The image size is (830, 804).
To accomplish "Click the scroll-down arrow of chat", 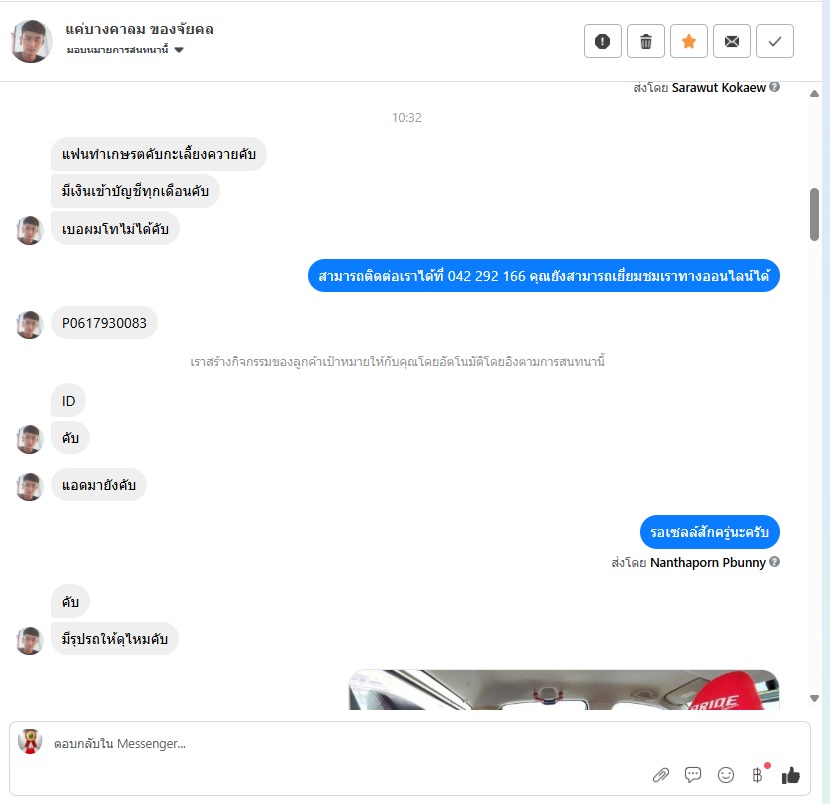I will point(815,699).
